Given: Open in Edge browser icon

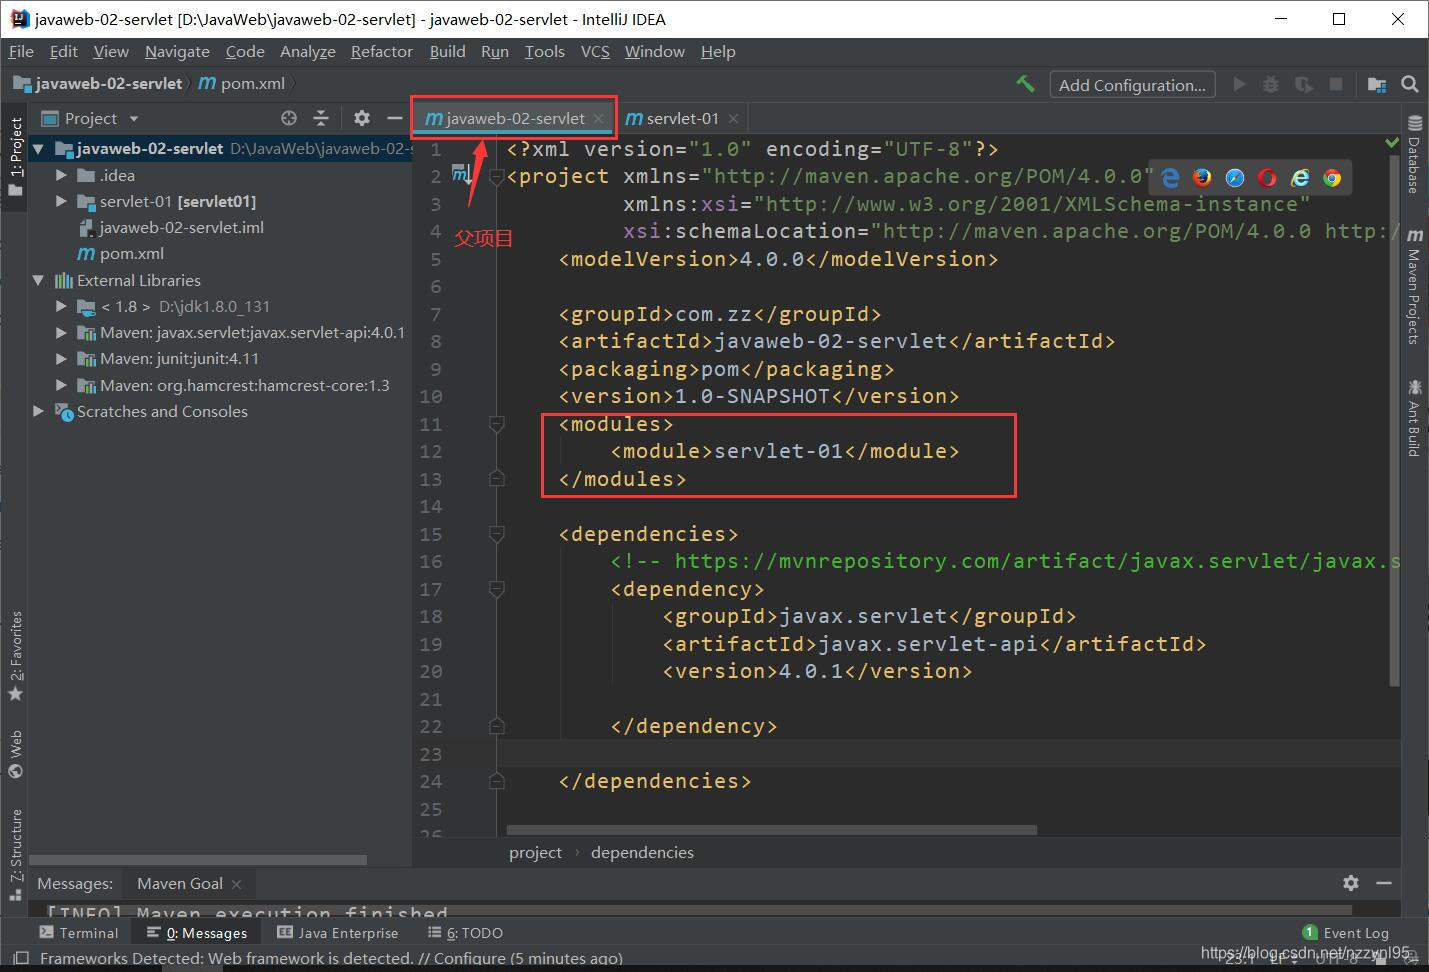Looking at the screenshot, I should click(x=1170, y=178).
